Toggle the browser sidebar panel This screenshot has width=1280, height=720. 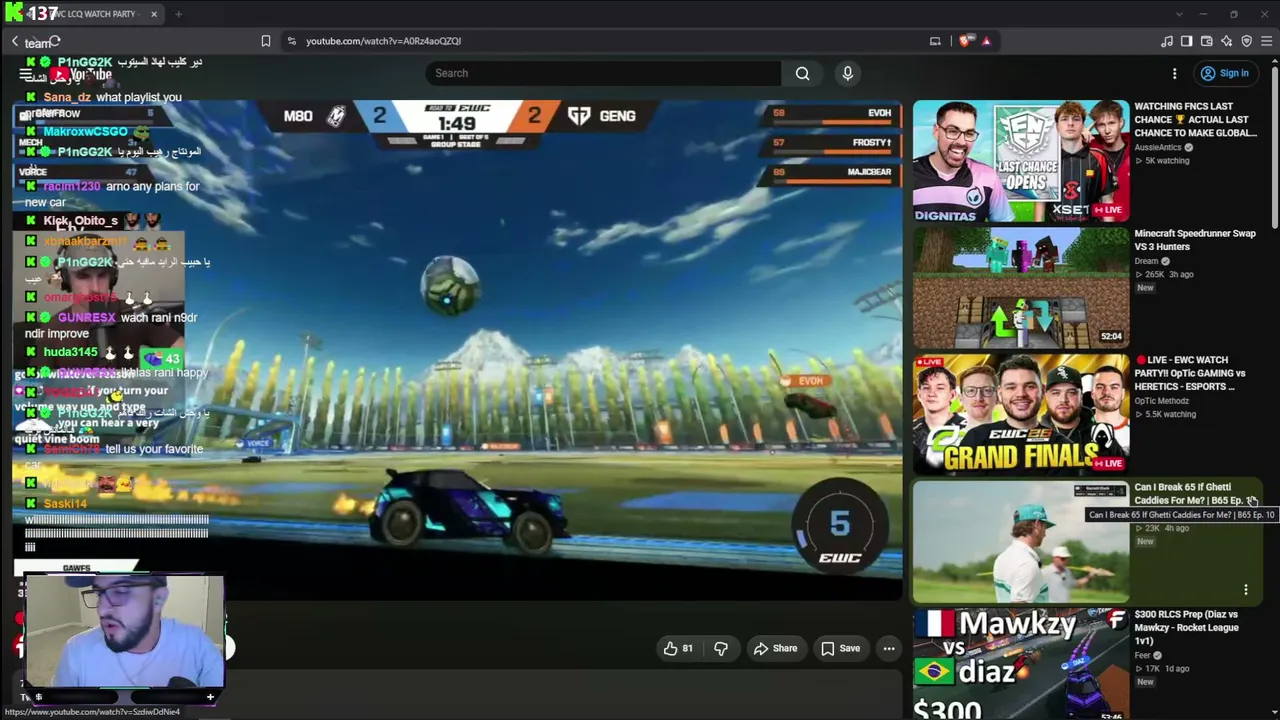pos(1187,41)
